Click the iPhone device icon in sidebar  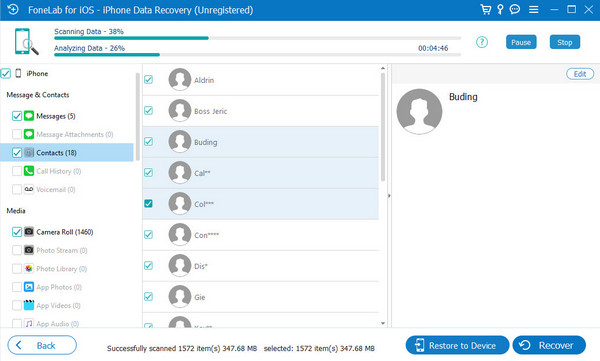click(18, 73)
